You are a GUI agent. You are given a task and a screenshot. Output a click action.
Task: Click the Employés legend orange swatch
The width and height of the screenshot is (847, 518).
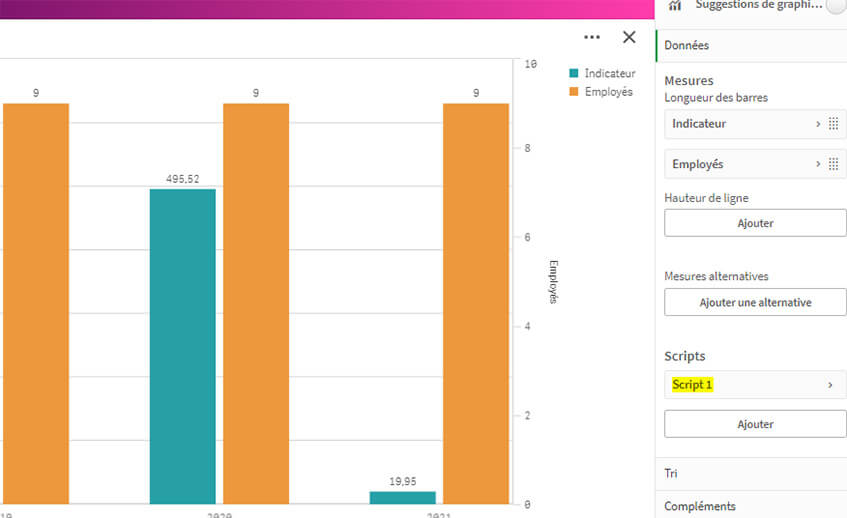[574, 91]
